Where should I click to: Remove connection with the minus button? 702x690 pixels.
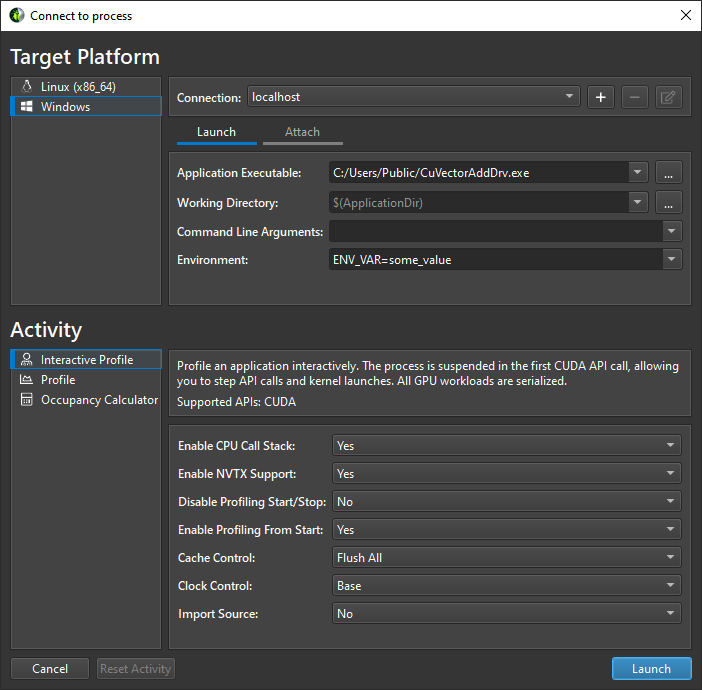(634, 97)
